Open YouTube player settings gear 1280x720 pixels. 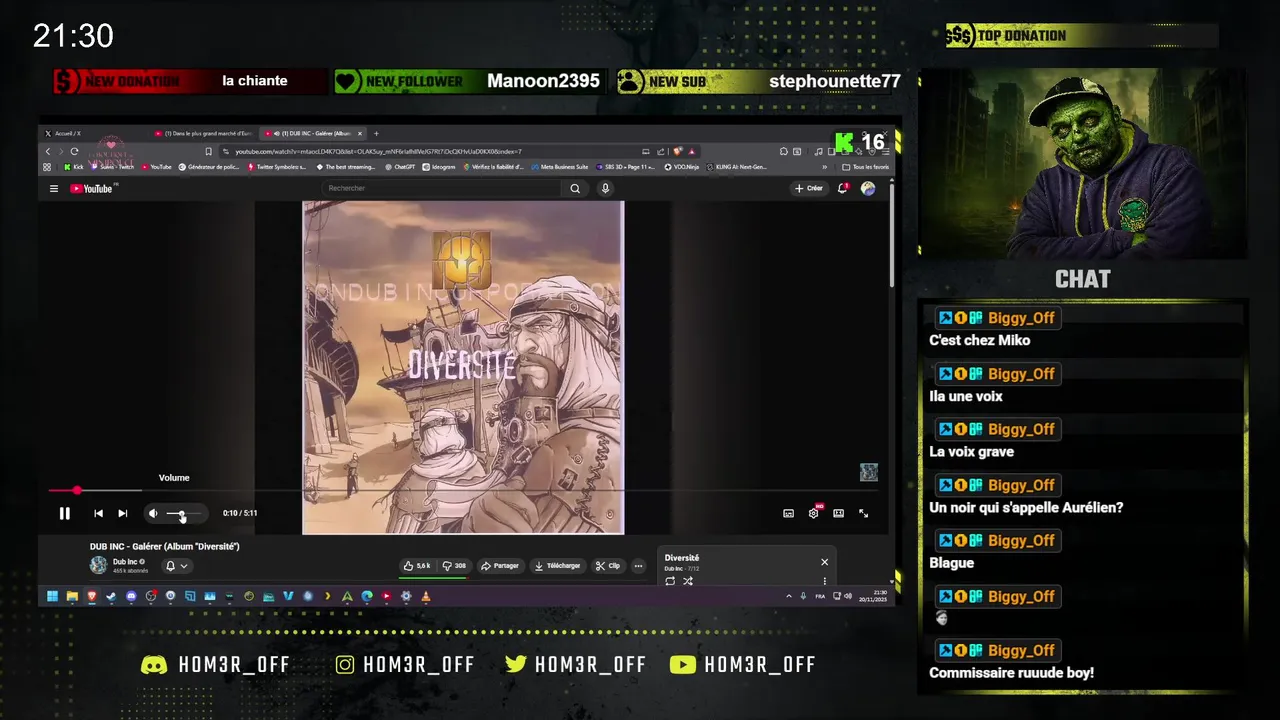[814, 513]
